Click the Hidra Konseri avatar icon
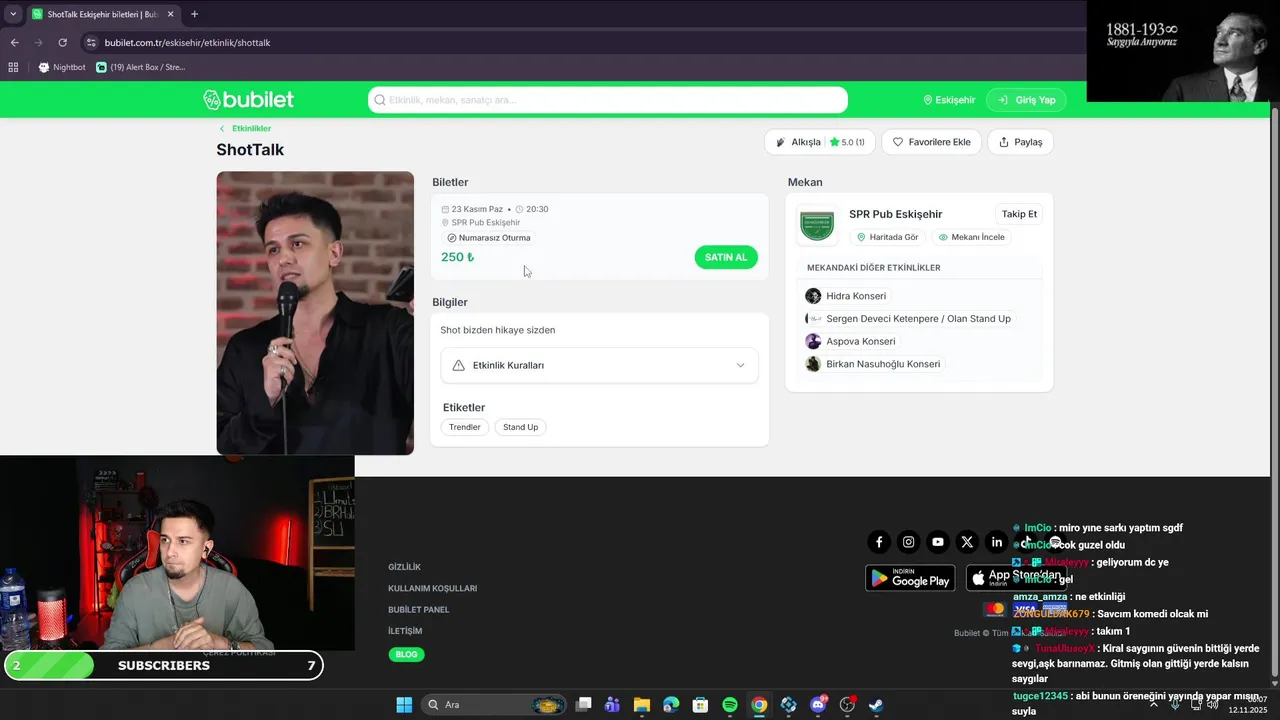This screenshot has height=720, width=1280. pyautogui.click(x=813, y=296)
